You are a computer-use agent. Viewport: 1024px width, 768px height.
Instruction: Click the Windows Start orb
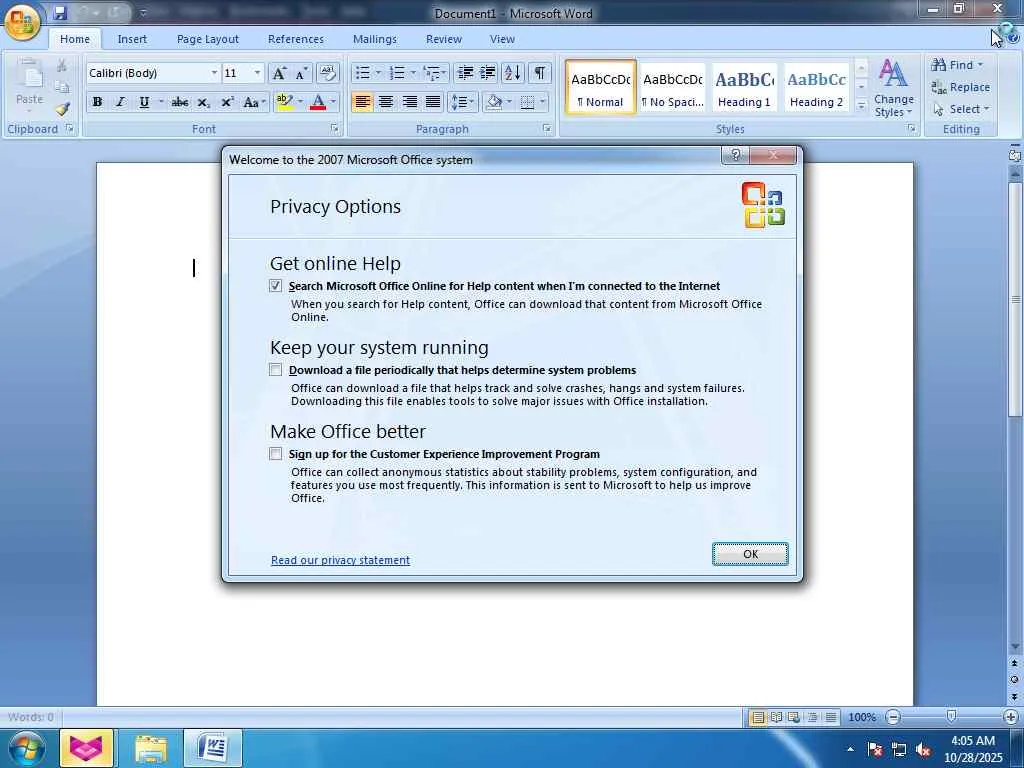[x=26, y=748]
